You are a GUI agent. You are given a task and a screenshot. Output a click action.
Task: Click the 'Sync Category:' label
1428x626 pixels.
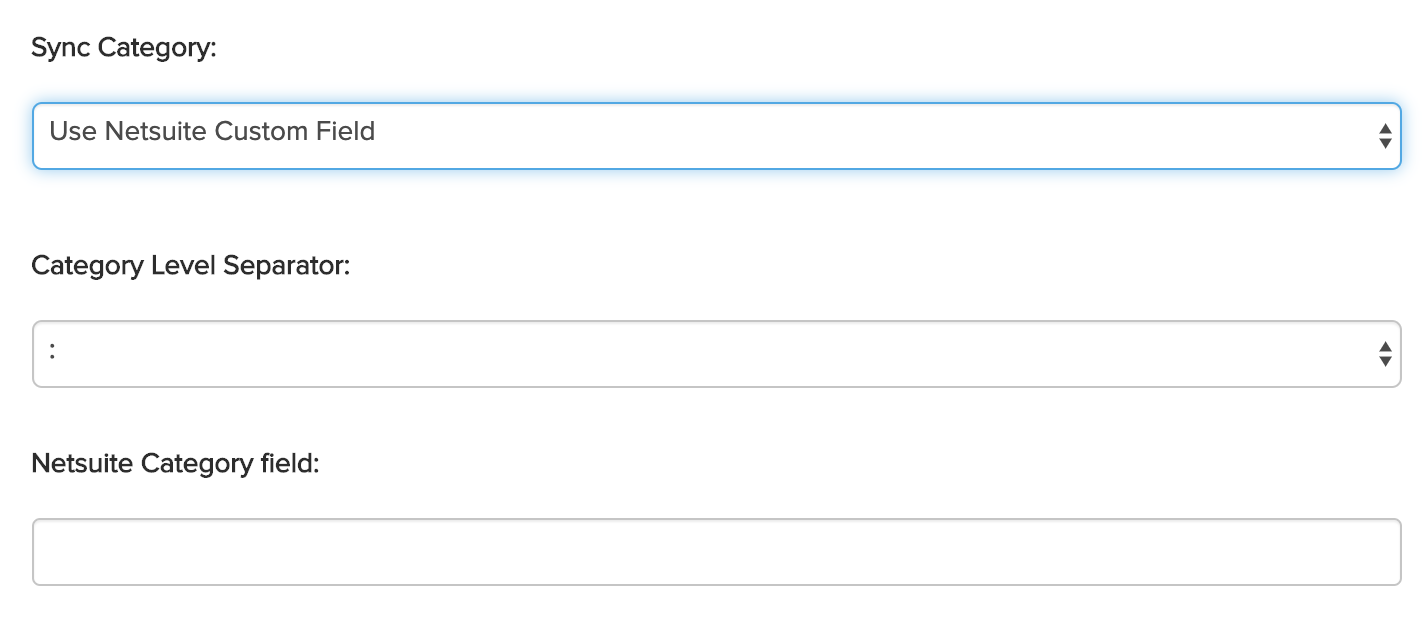124,48
